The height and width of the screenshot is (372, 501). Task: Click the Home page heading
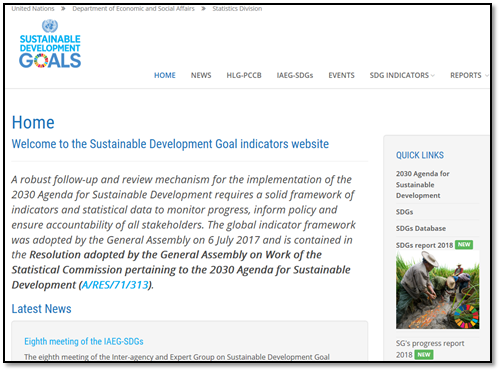point(33,122)
